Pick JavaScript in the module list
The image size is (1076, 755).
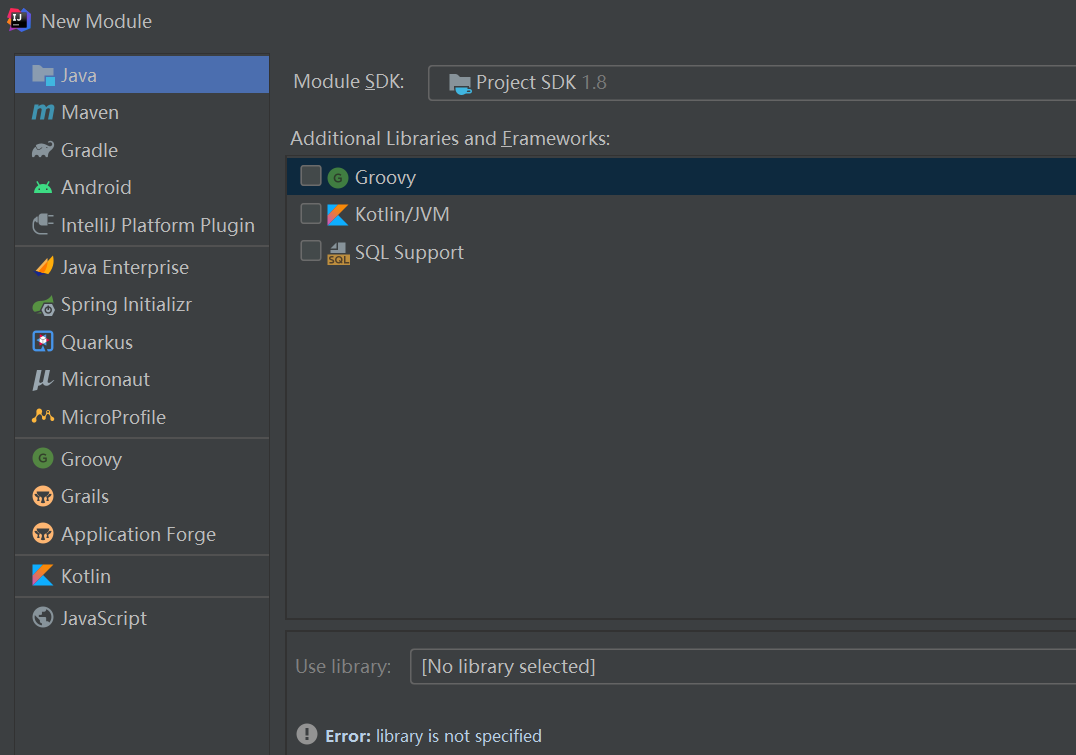pos(142,618)
